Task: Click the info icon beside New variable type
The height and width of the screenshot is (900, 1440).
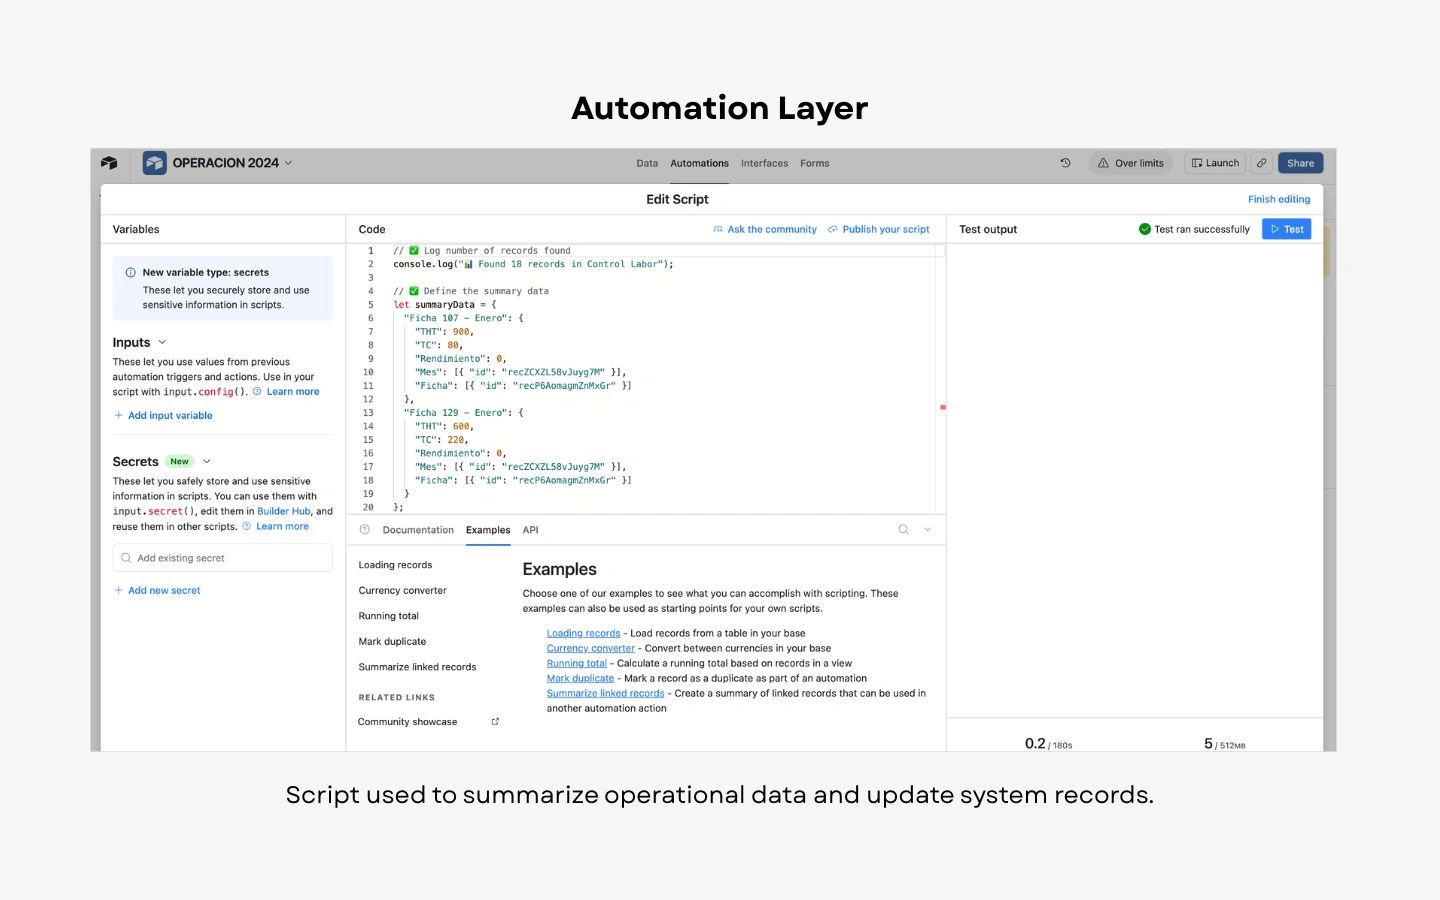Action: (130, 272)
